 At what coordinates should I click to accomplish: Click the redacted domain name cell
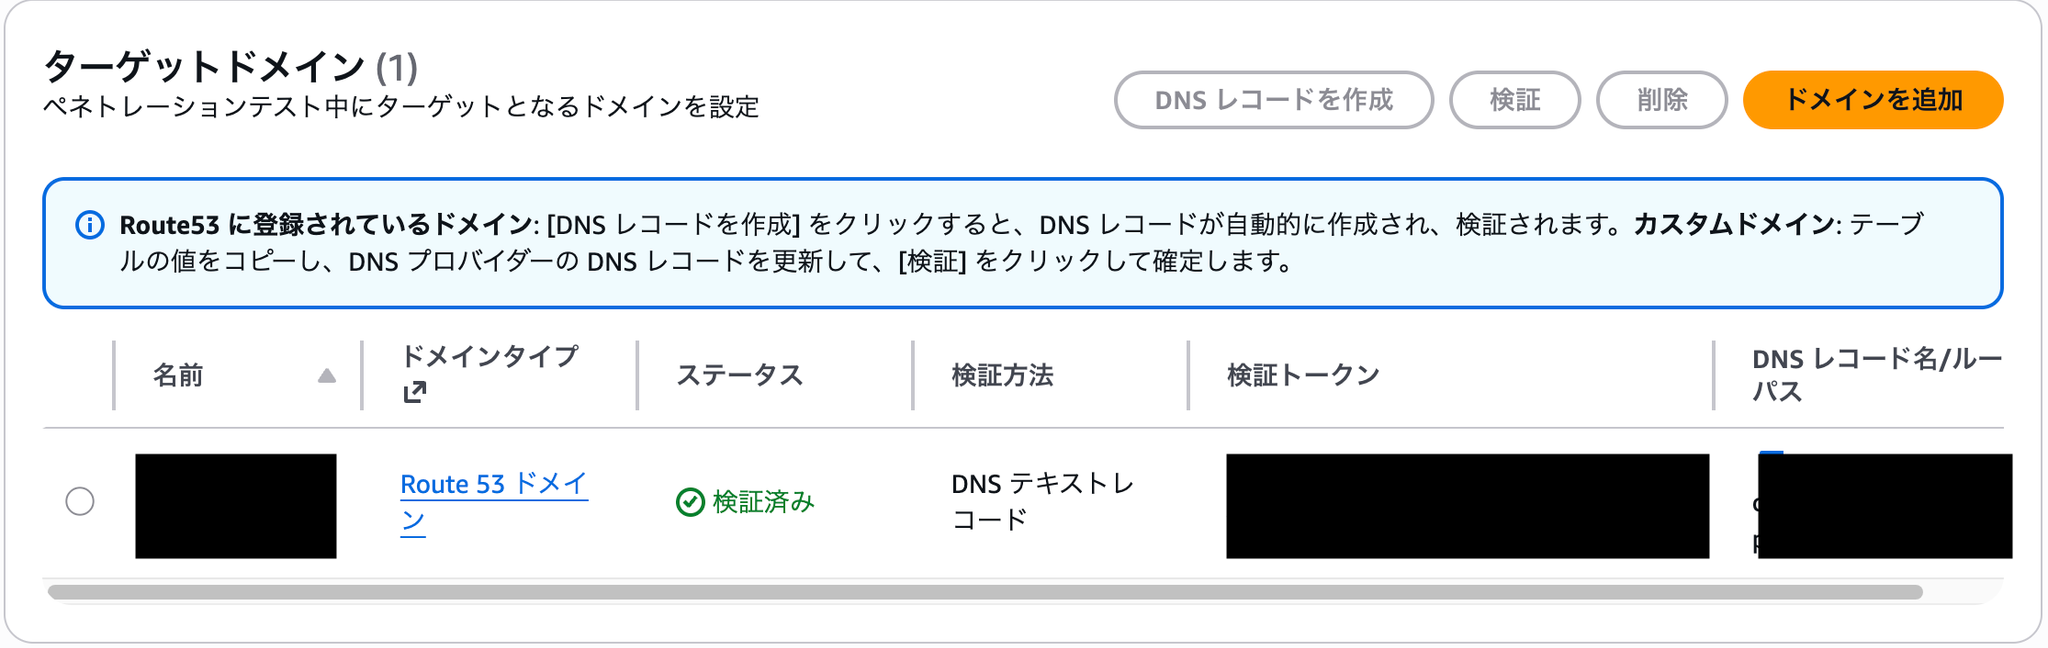click(x=236, y=506)
